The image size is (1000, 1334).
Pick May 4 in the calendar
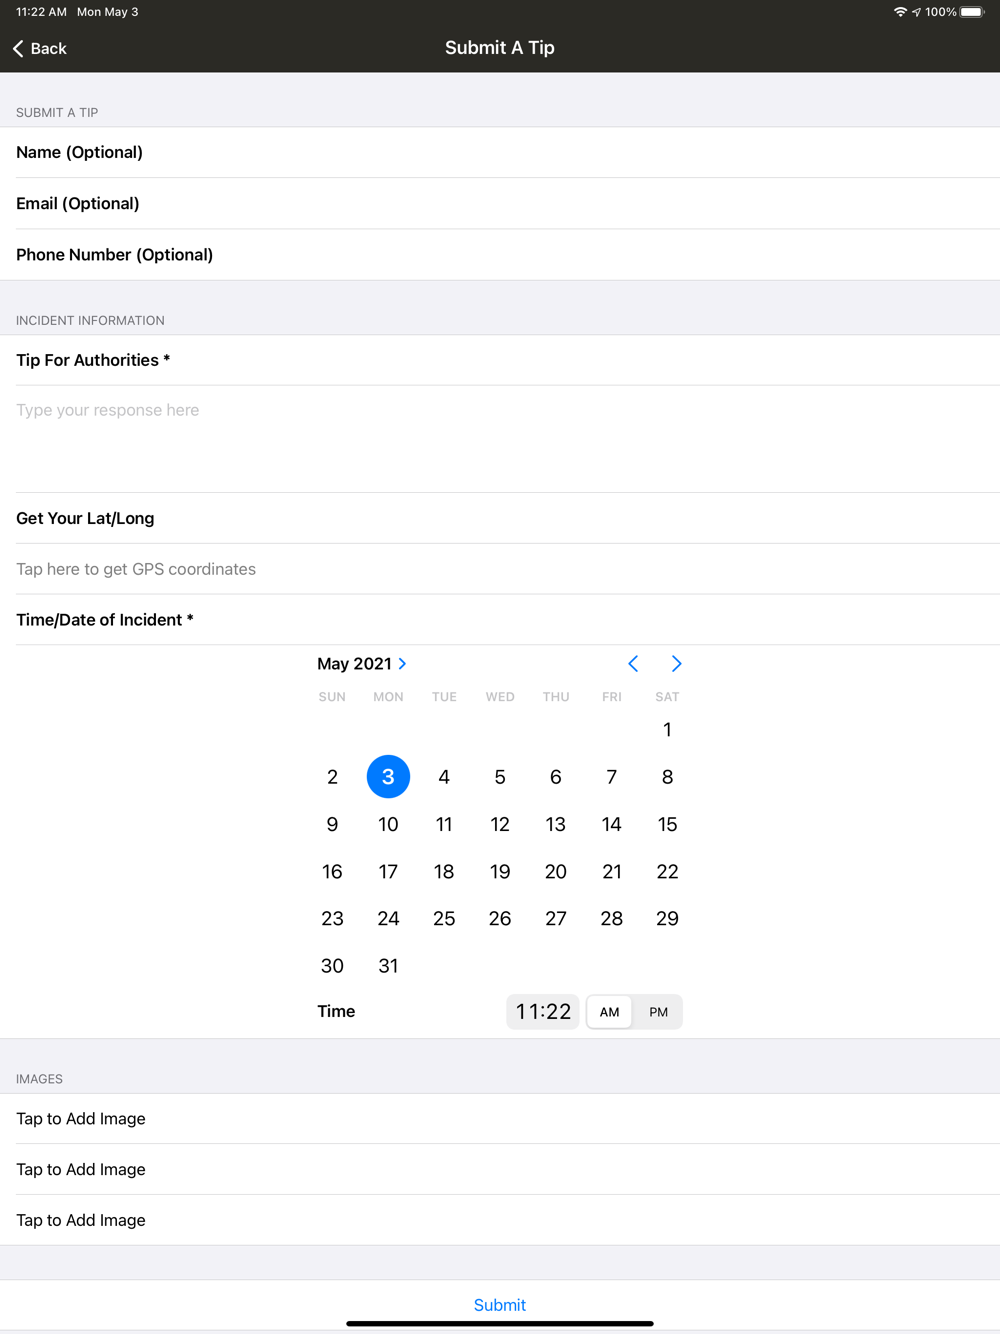(x=444, y=777)
